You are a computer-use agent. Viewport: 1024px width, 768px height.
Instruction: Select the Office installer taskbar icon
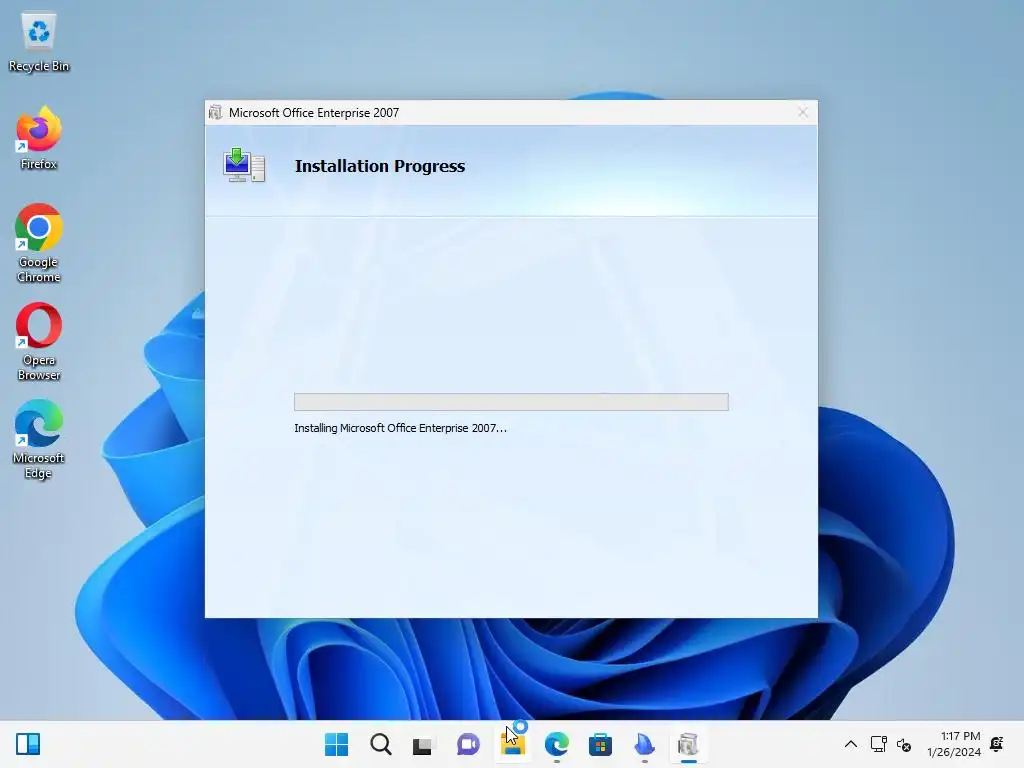pos(688,744)
